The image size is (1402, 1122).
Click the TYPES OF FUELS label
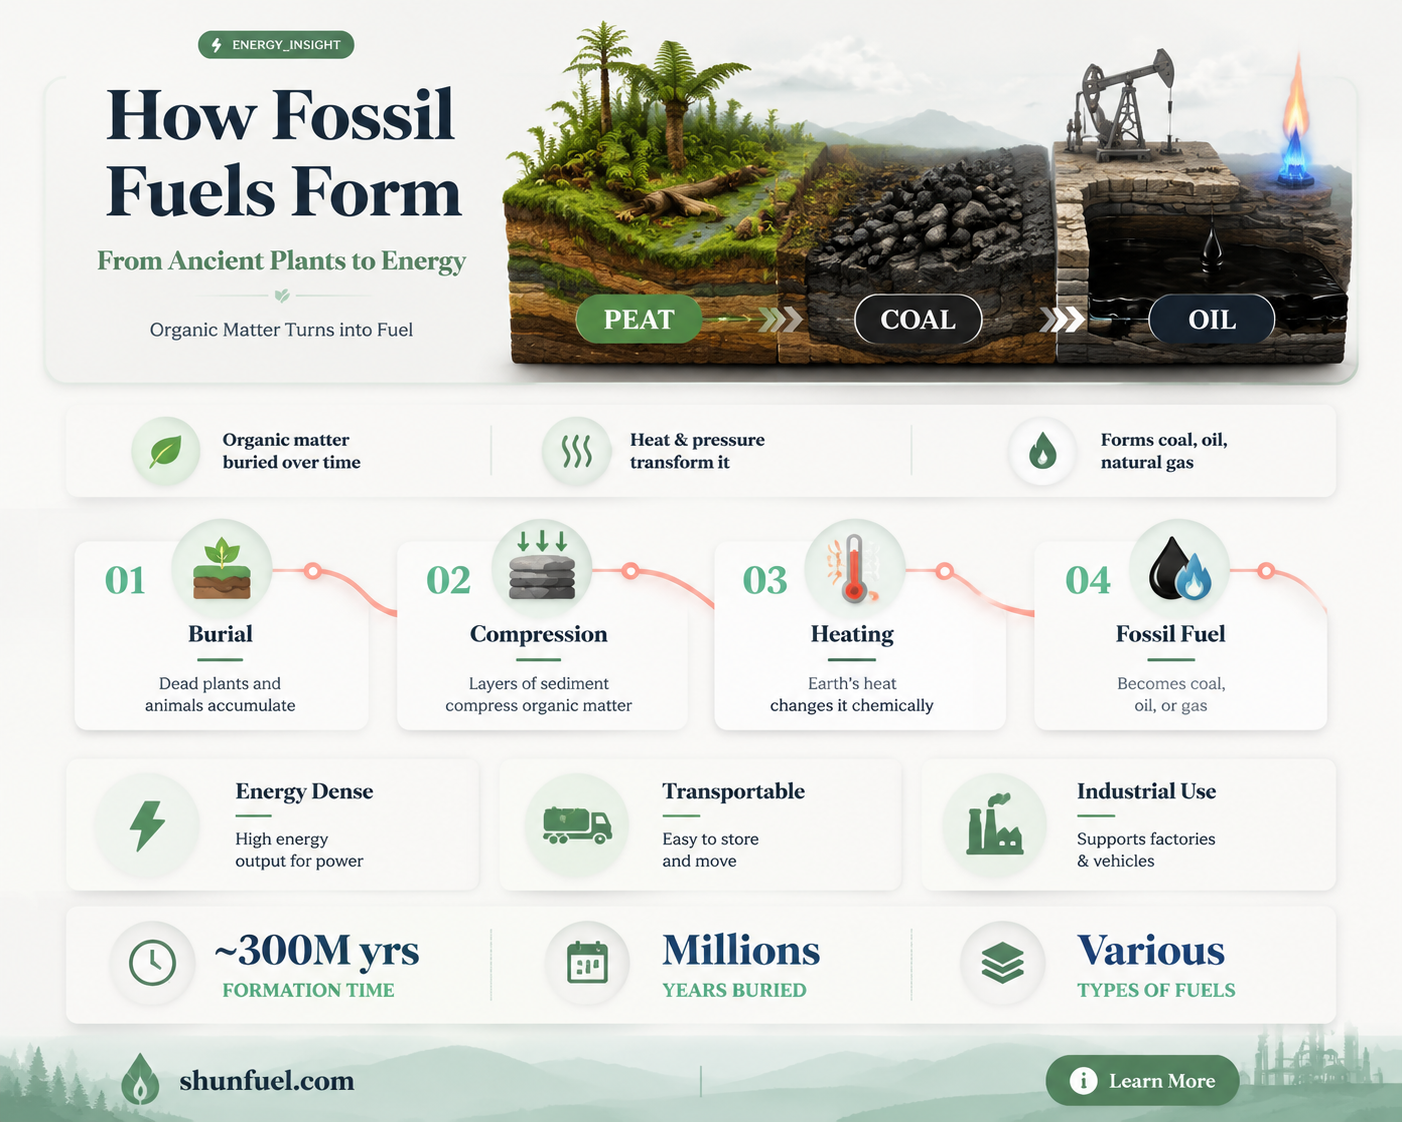tap(1156, 990)
